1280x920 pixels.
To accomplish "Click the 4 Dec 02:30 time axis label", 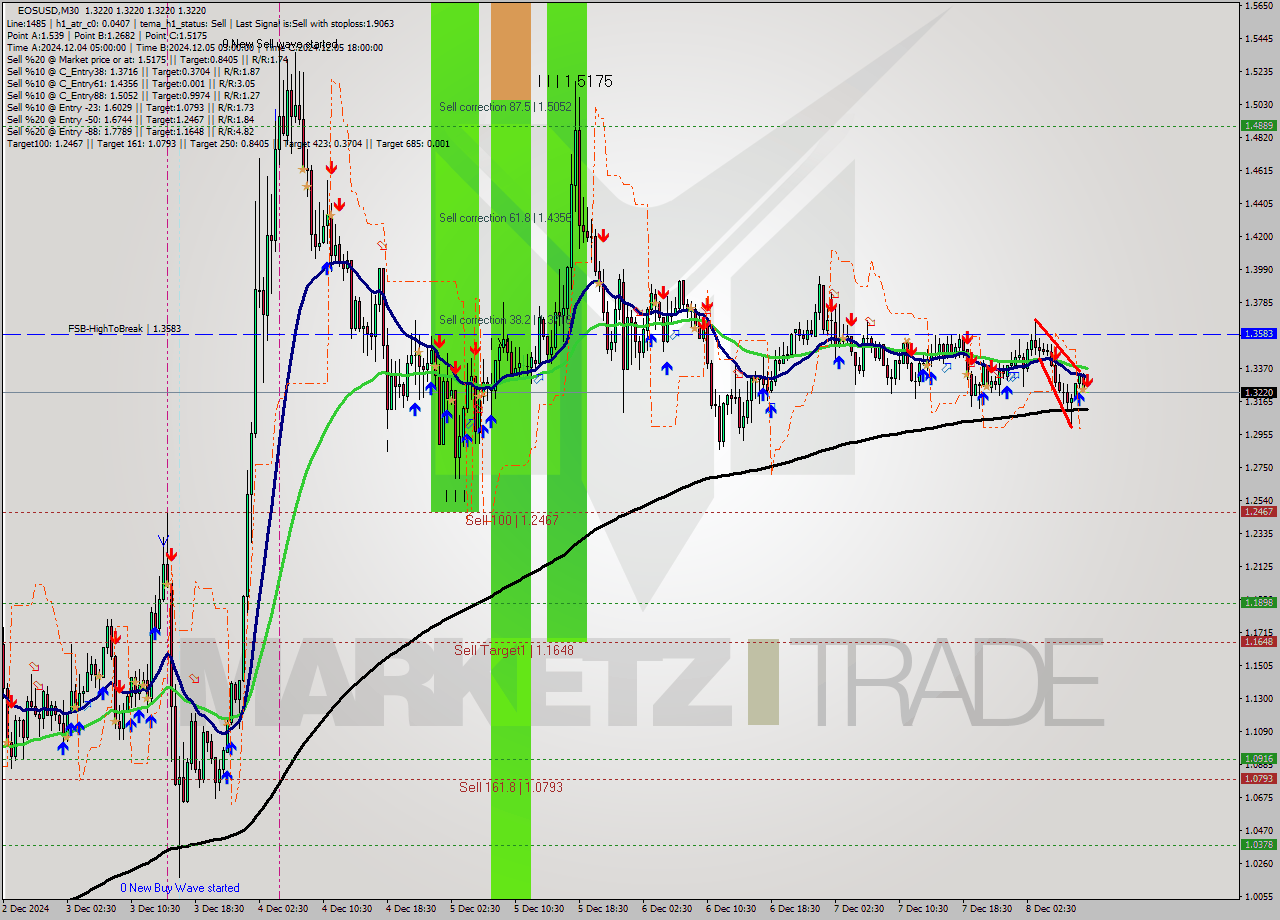I will [282, 909].
